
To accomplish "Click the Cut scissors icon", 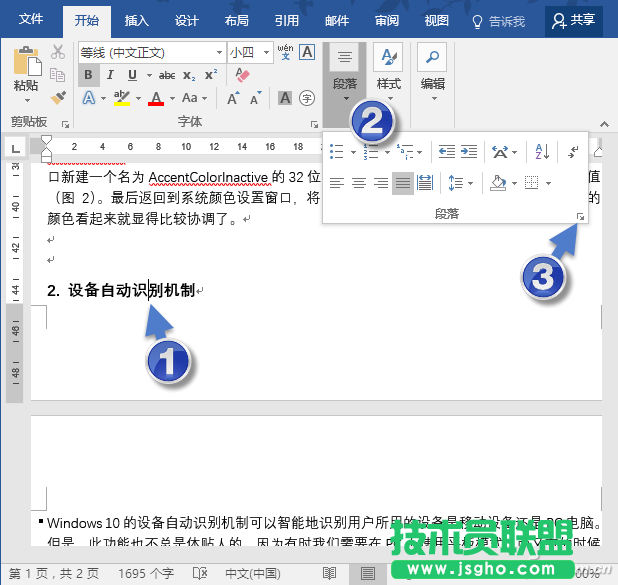I will click(x=57, y=52).
